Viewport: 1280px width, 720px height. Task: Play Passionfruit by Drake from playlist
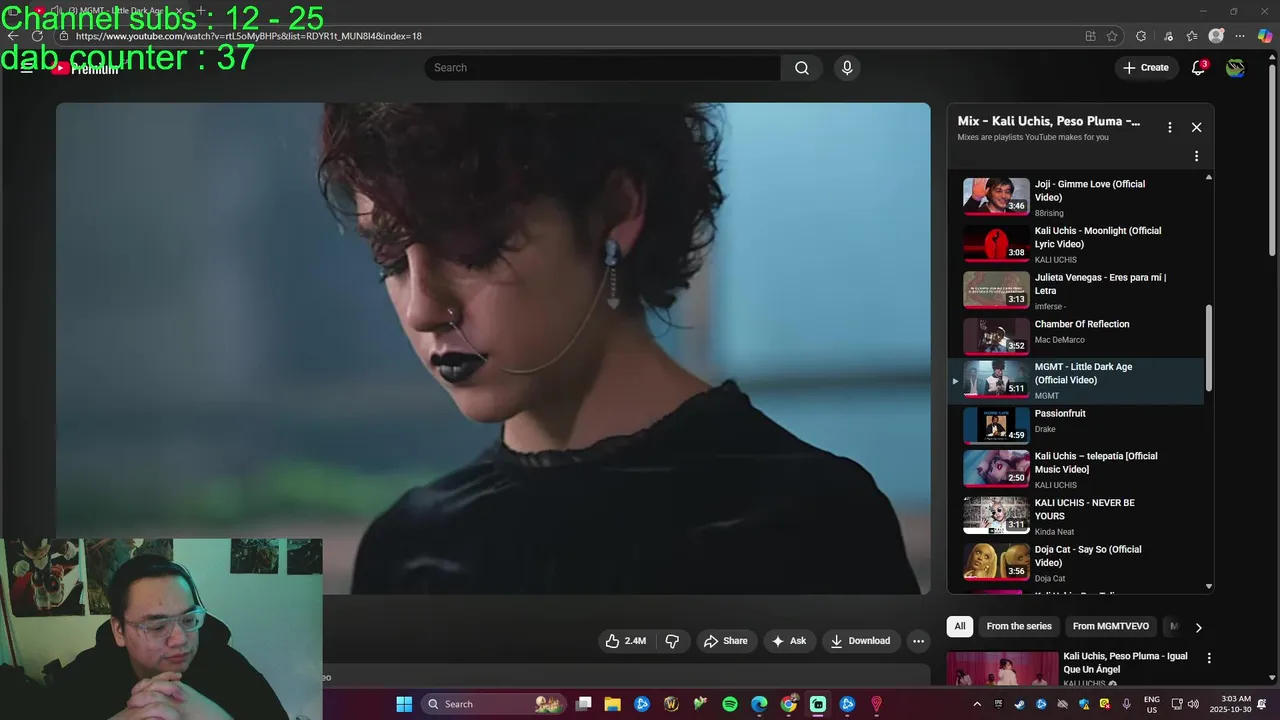pos(1078,425)
